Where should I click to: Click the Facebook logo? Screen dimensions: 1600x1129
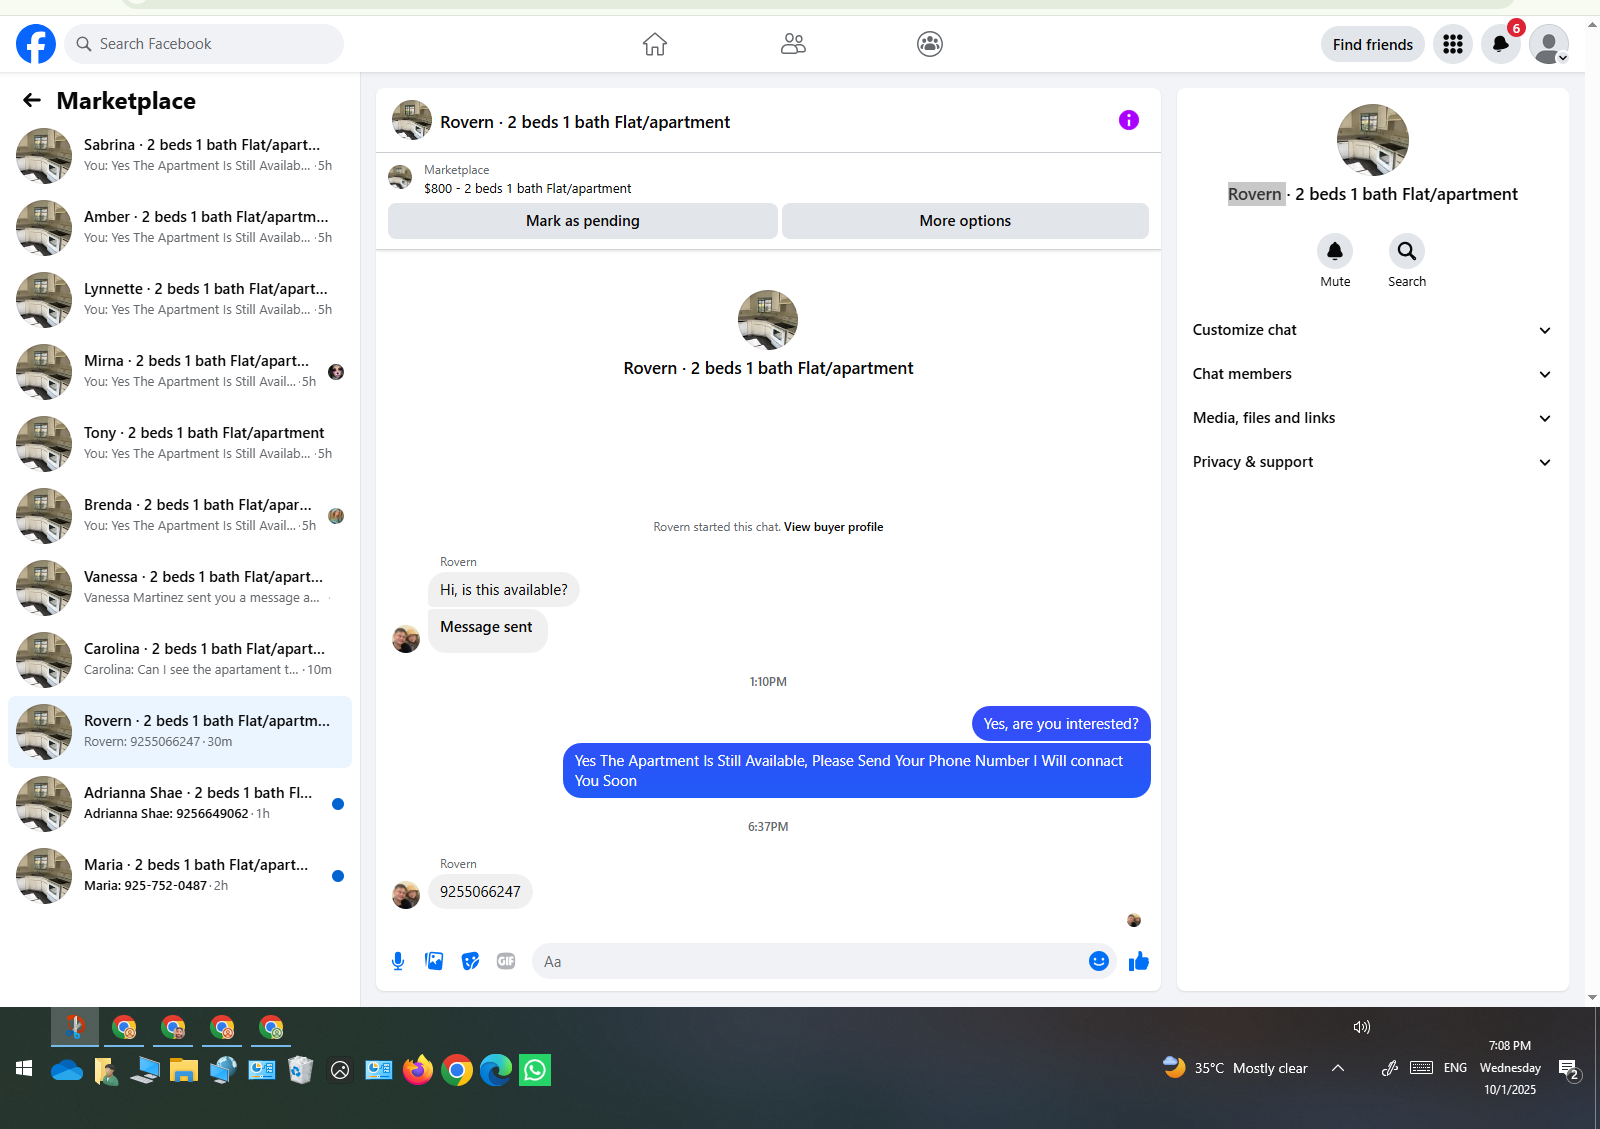[36, 44]
